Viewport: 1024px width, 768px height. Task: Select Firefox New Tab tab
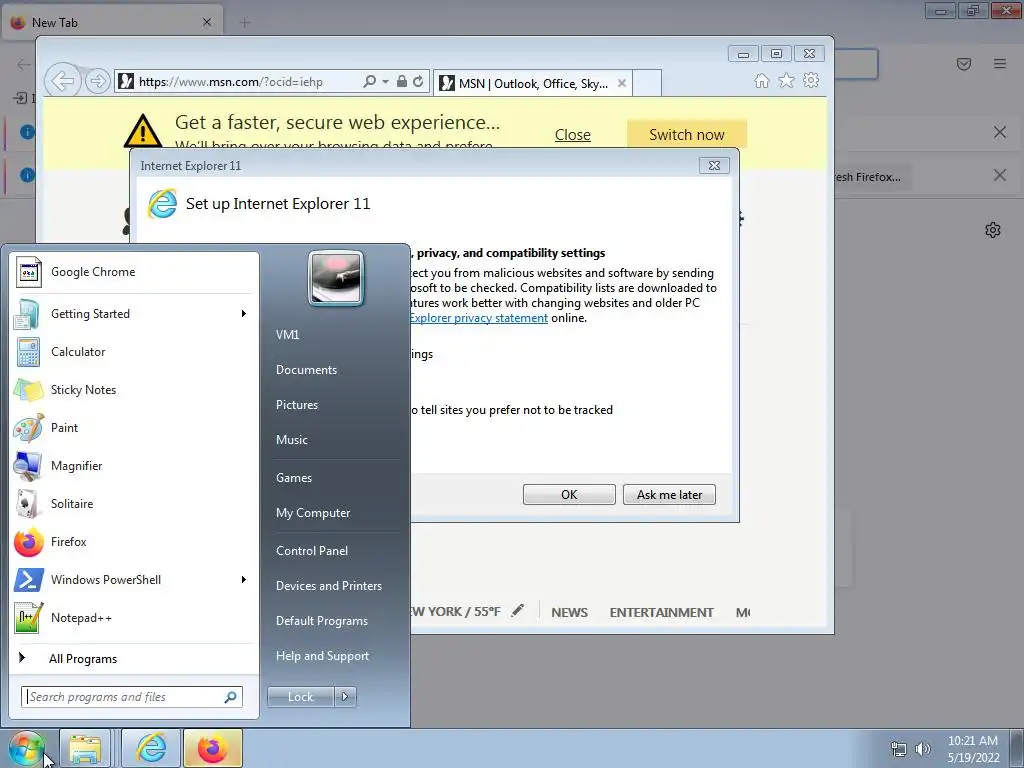pyautogui.click(x=112, y=23)
